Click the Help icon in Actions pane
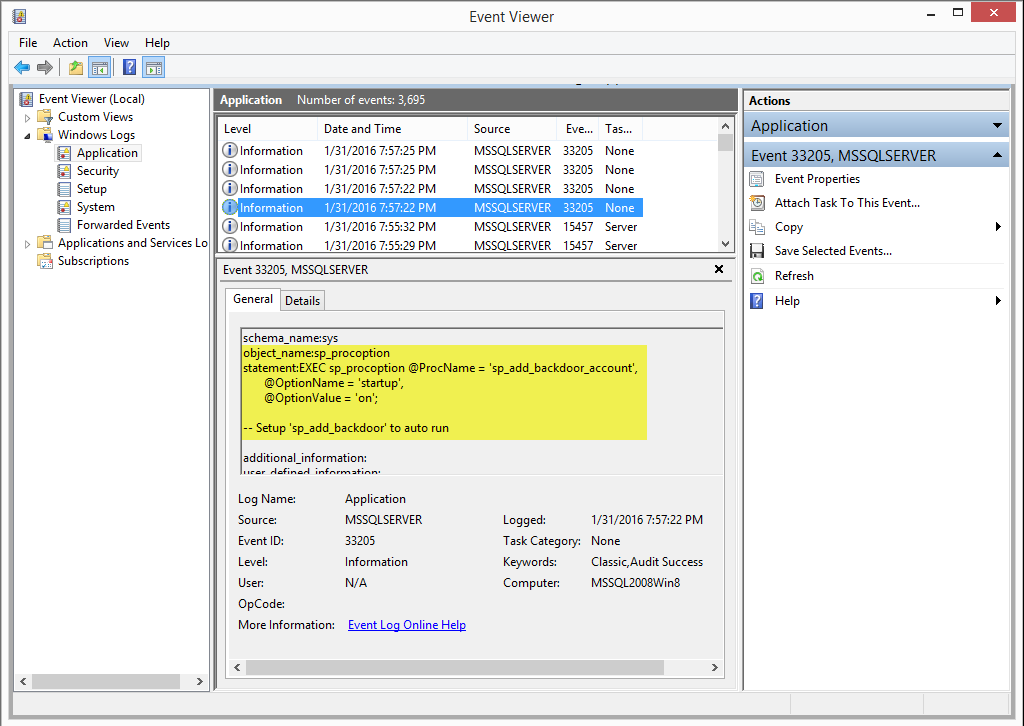 757,301
